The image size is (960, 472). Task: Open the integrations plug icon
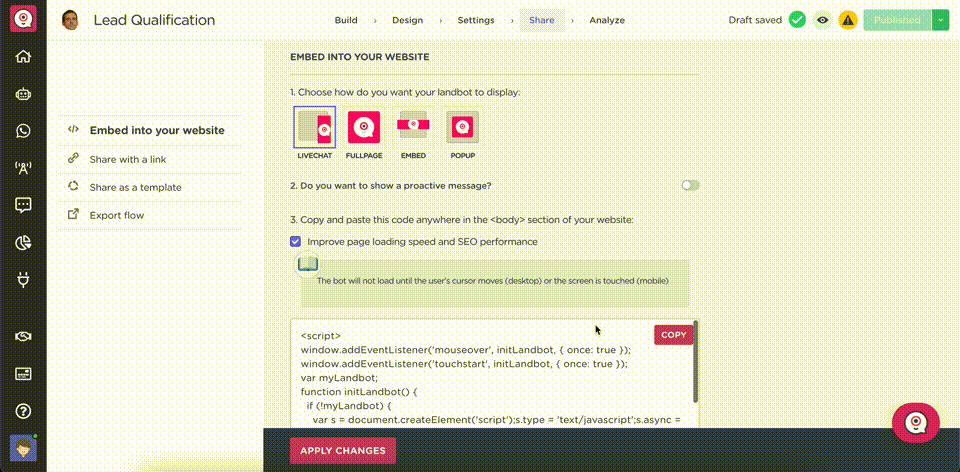23,280
